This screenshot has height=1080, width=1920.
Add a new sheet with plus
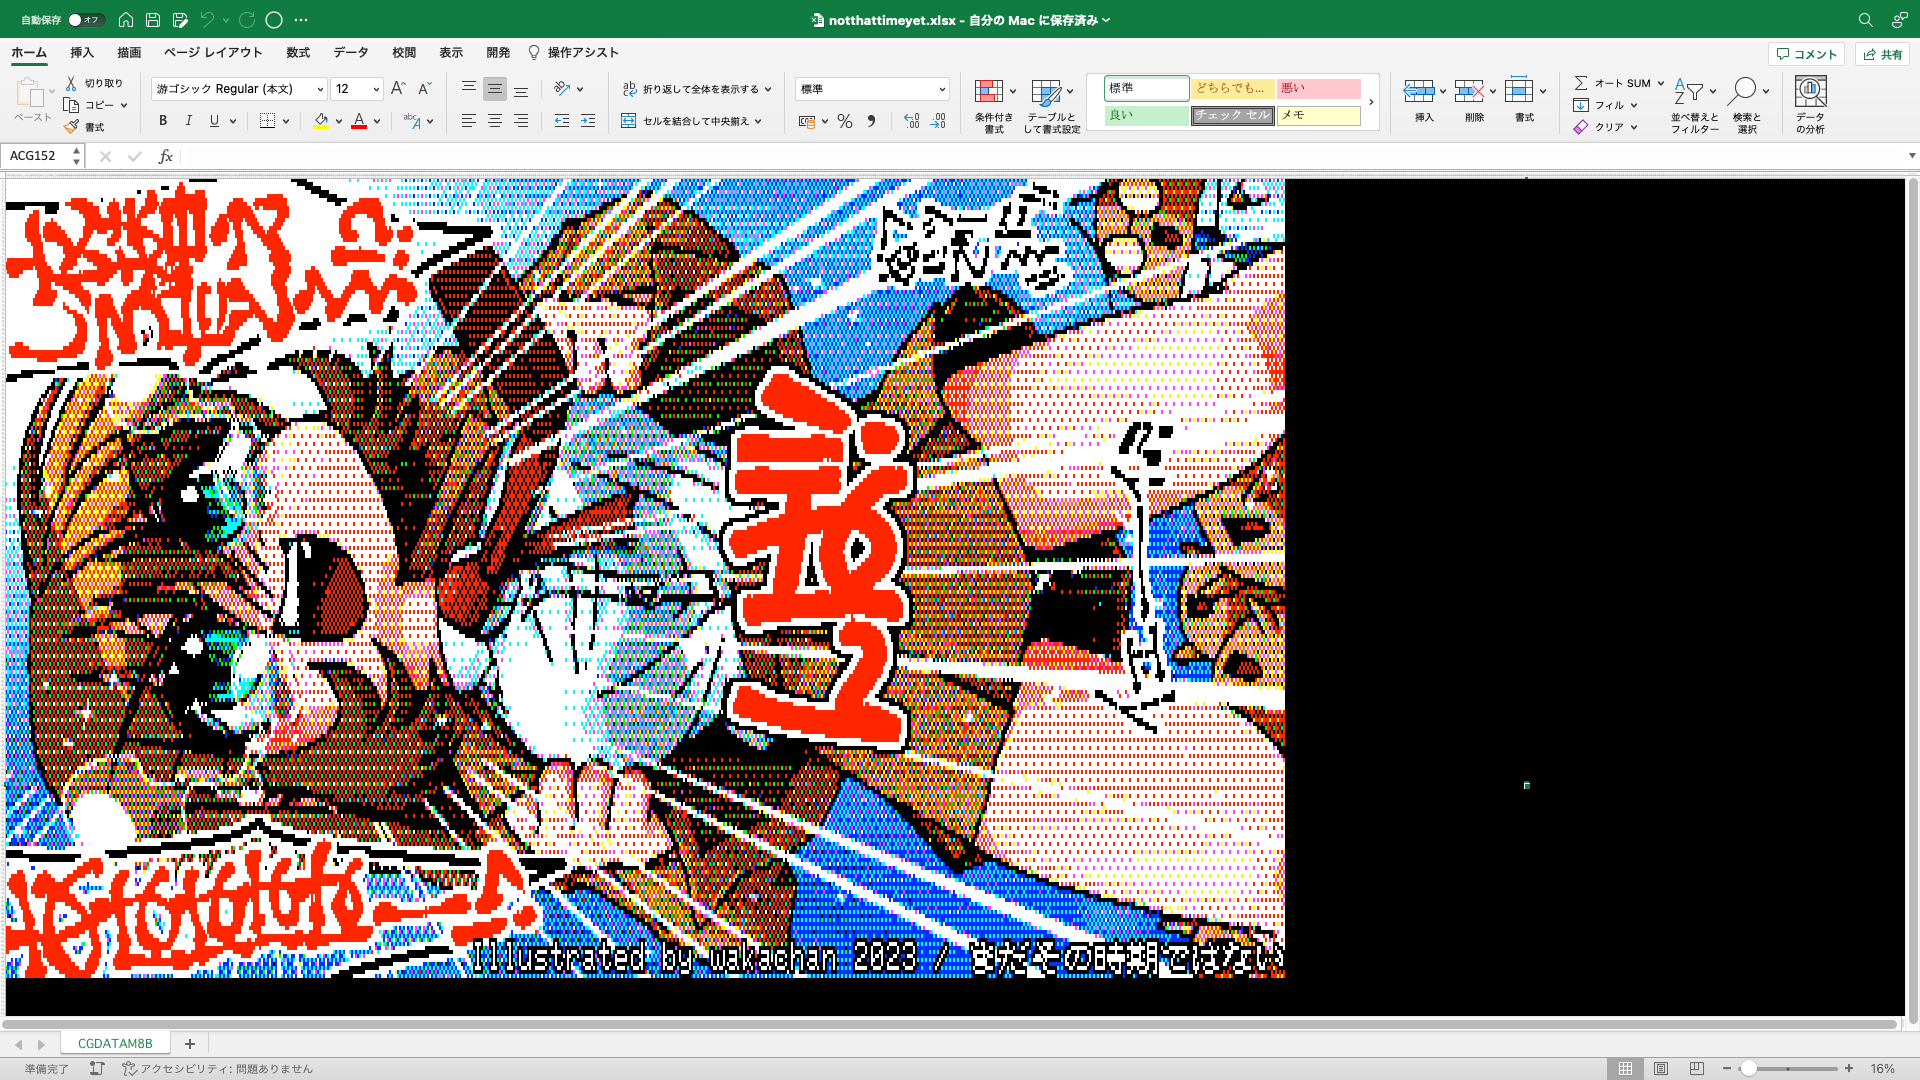[190, 1043]
